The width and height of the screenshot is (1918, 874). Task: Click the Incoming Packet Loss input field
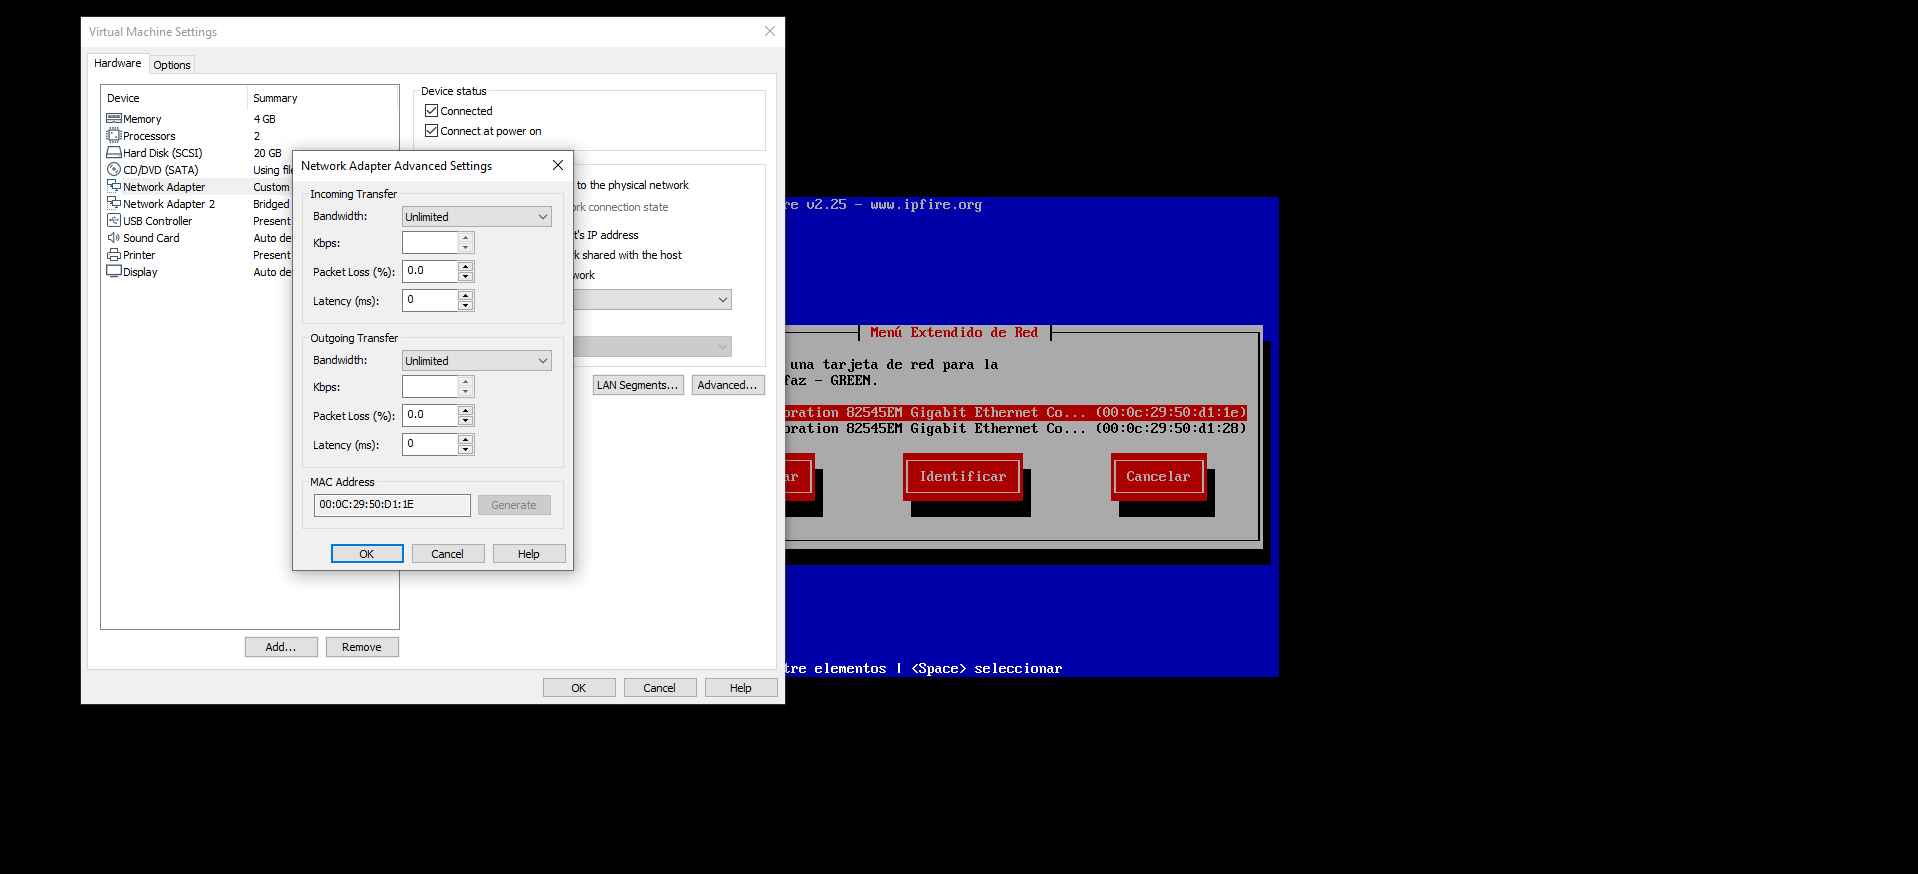(x=430, y=271)
